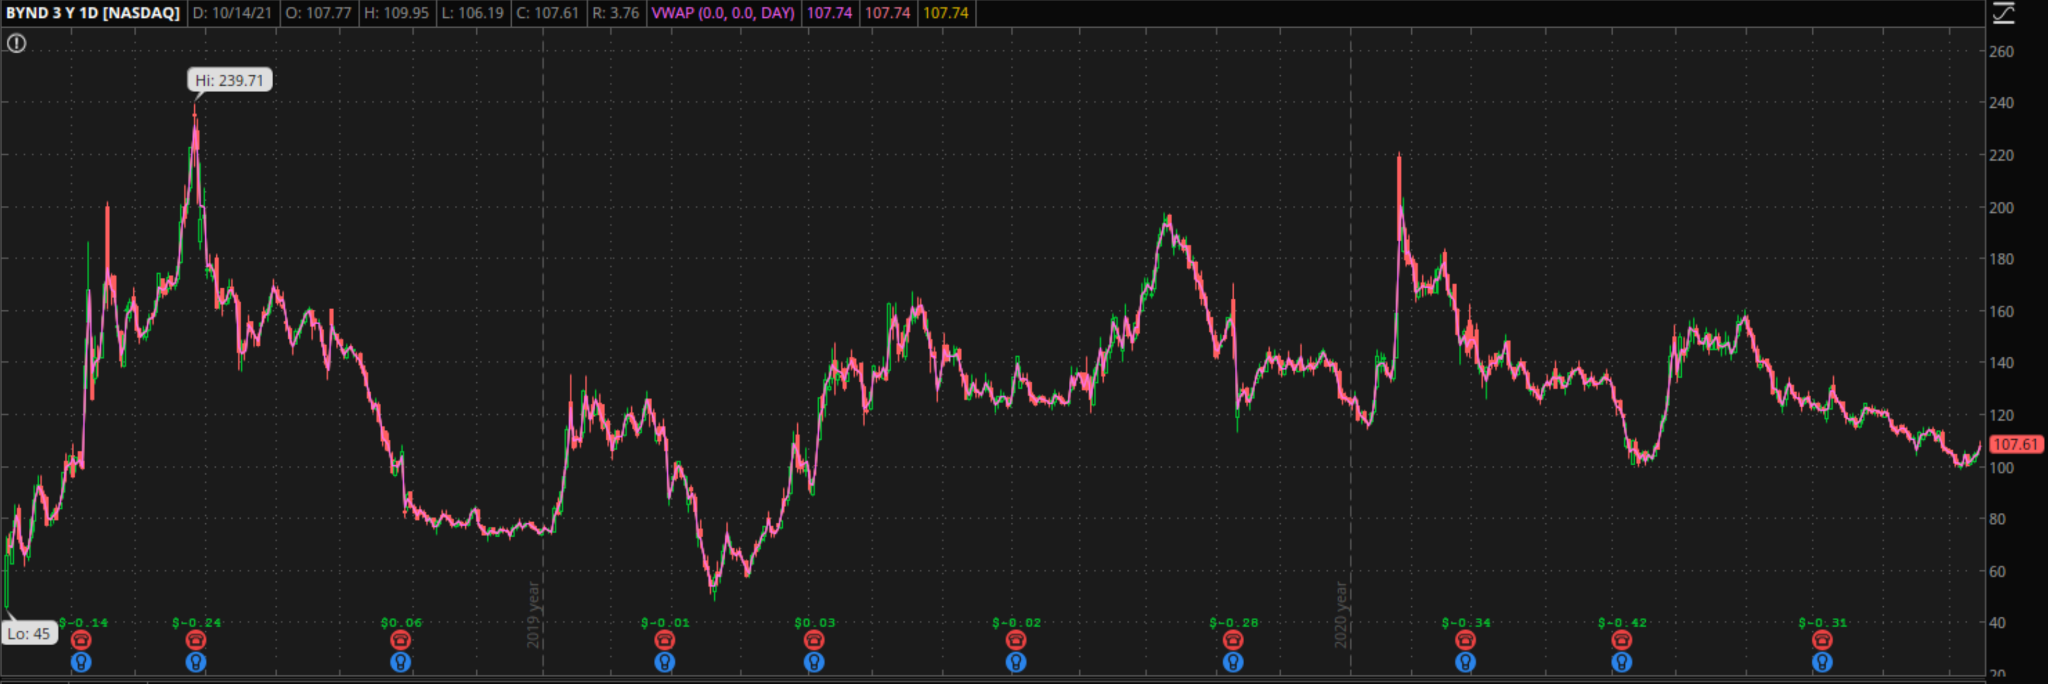2048x684 pixels.
Task: Click the red phone icon under $-0.02
Action: (1016, 640)
